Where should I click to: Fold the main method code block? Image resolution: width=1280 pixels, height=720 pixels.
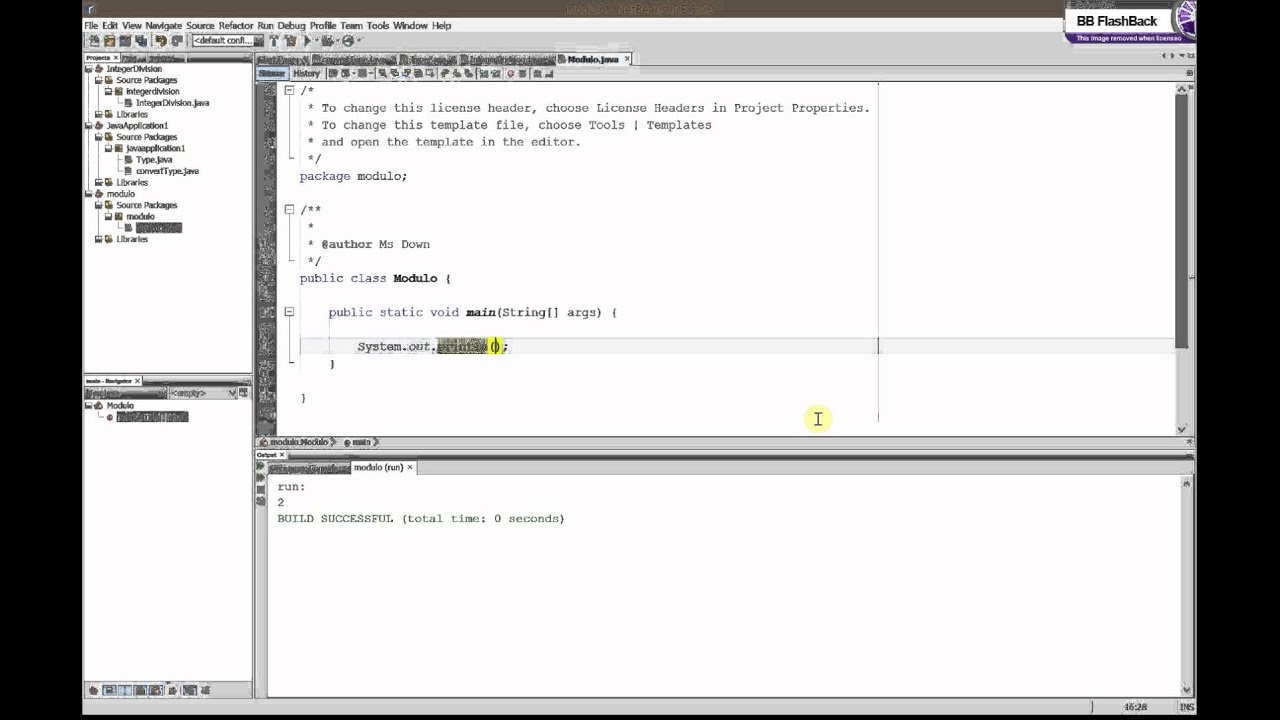289,312
